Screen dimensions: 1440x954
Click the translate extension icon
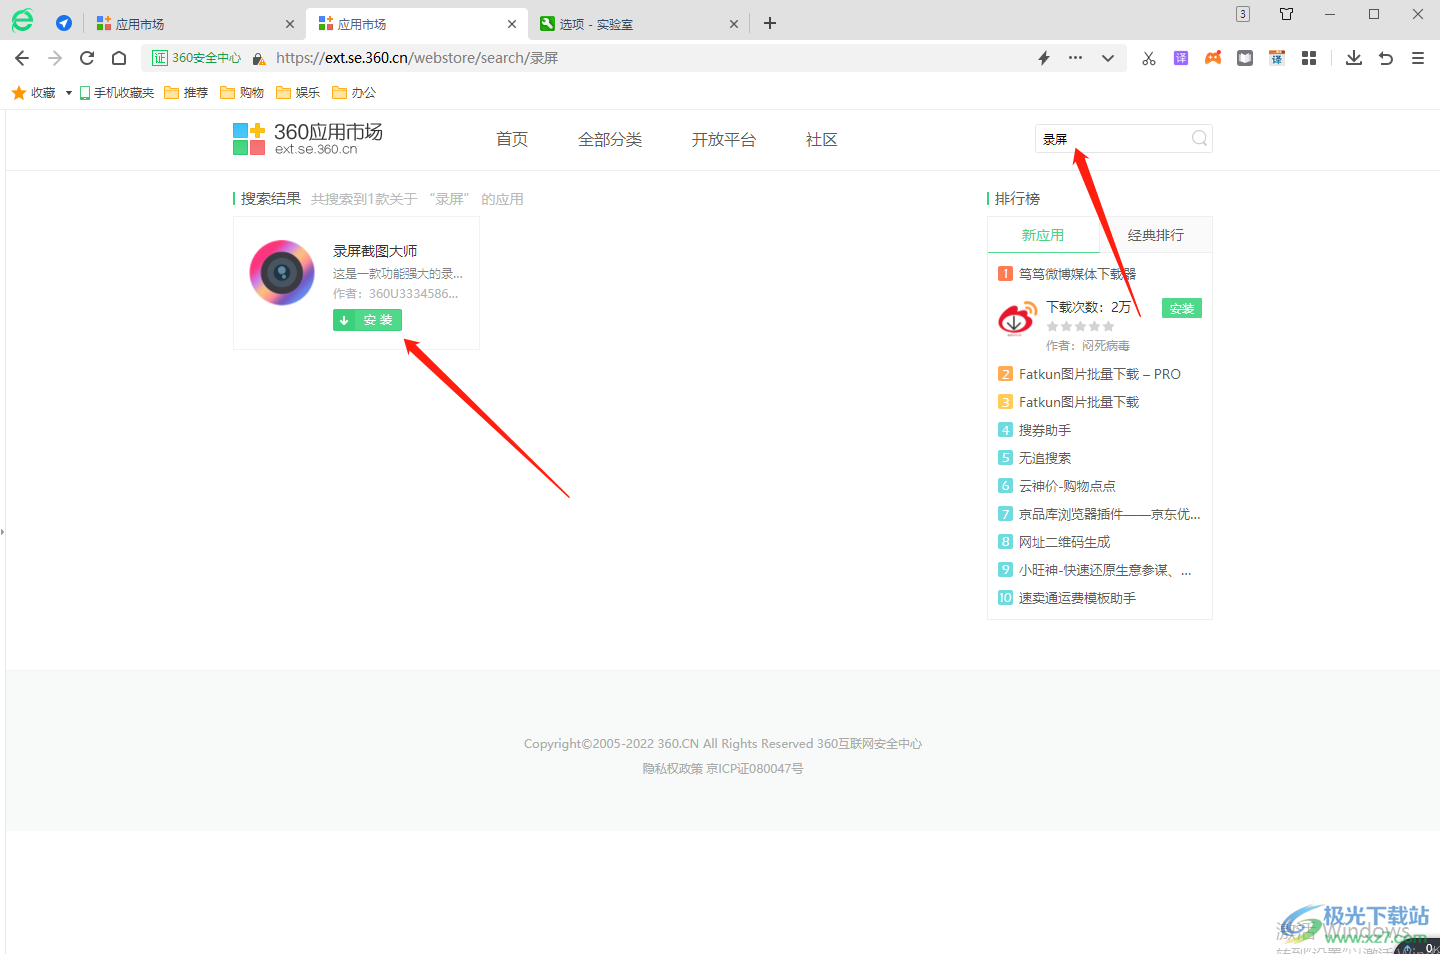click(x=1277, y=58)
